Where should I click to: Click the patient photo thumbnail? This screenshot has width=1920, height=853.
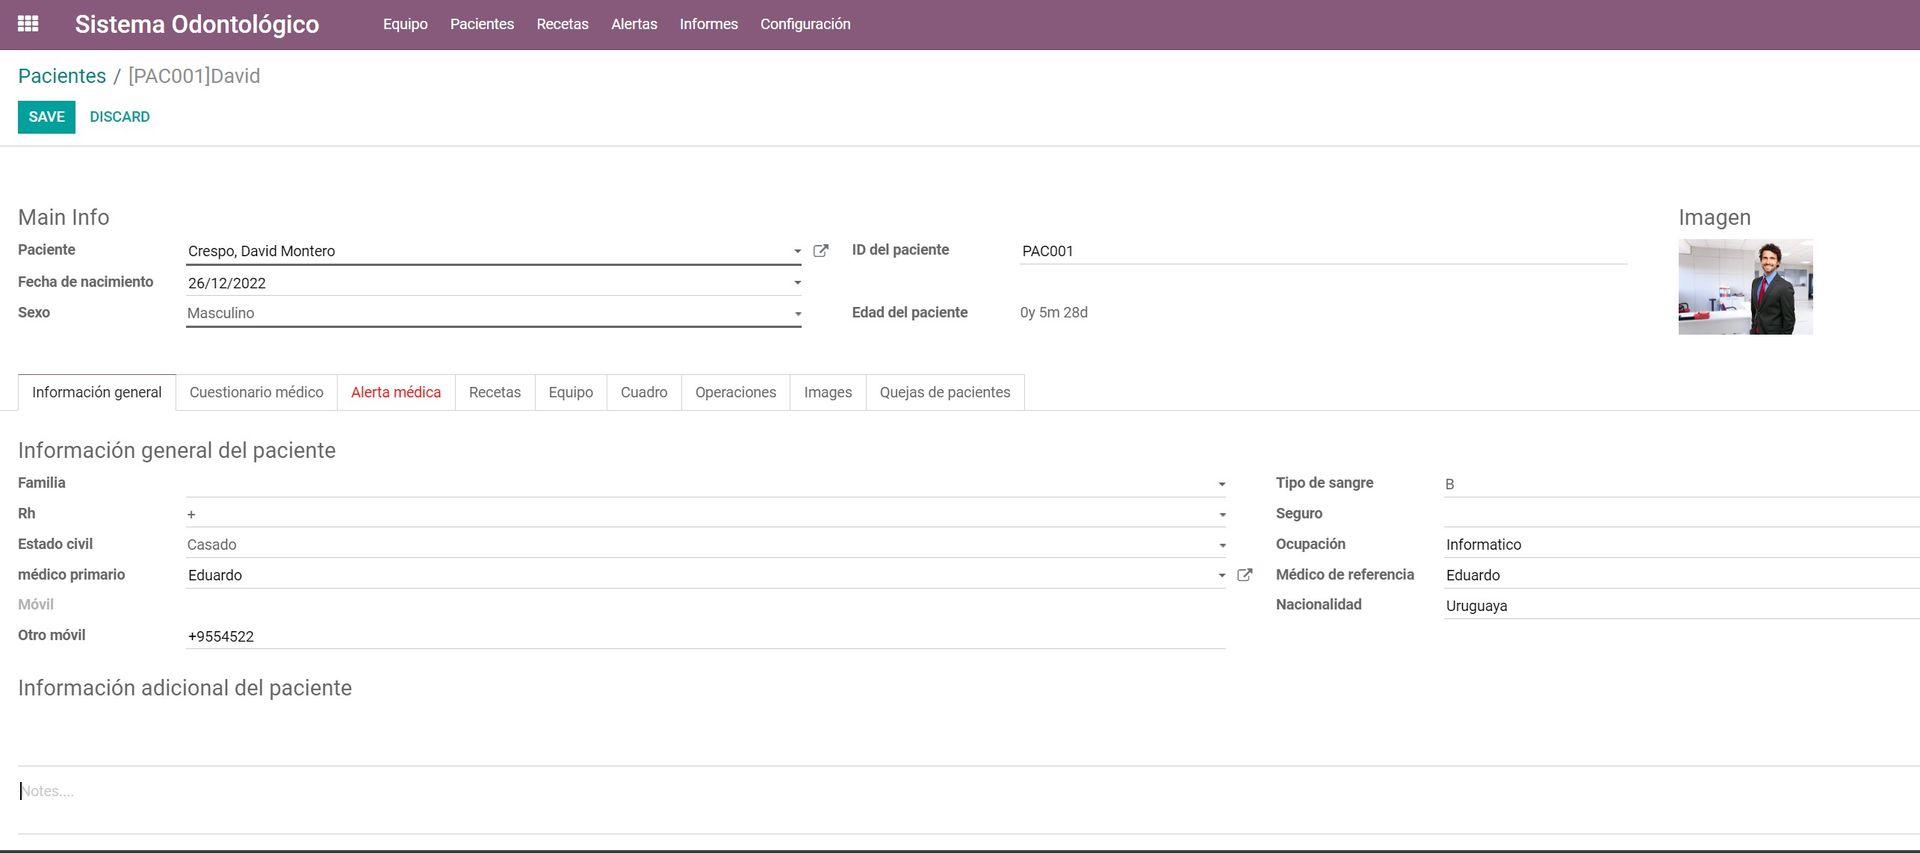[x=1745, y=287]
